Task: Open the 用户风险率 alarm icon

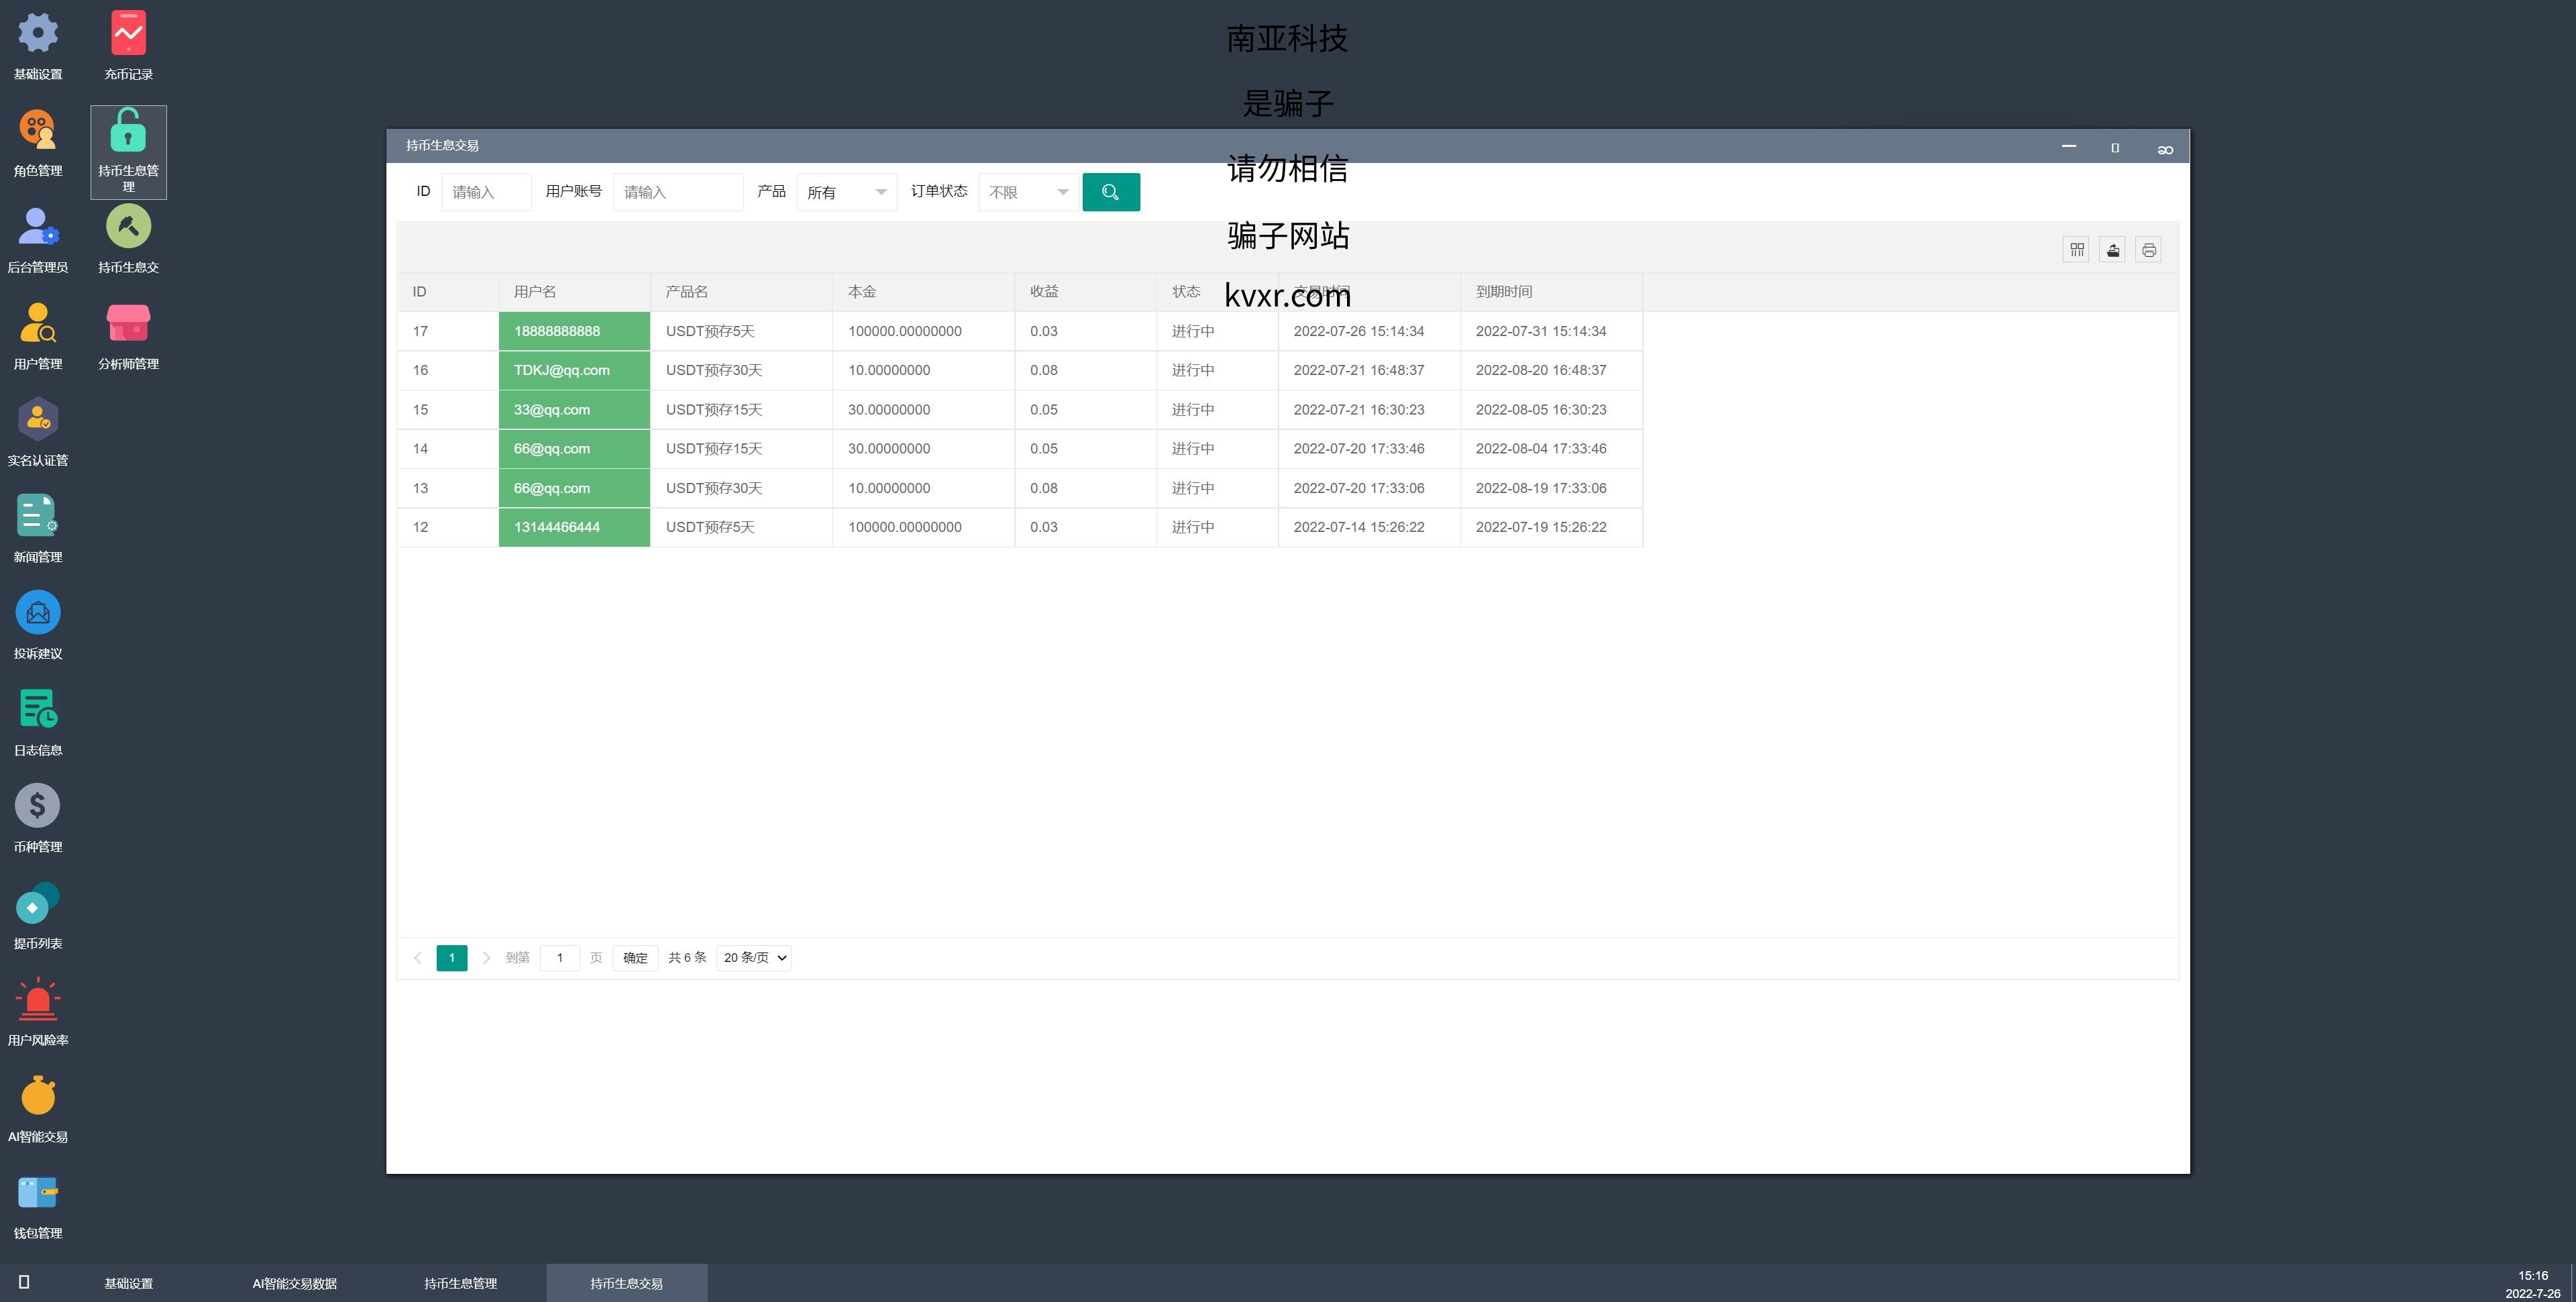Action: pos(38,999)
